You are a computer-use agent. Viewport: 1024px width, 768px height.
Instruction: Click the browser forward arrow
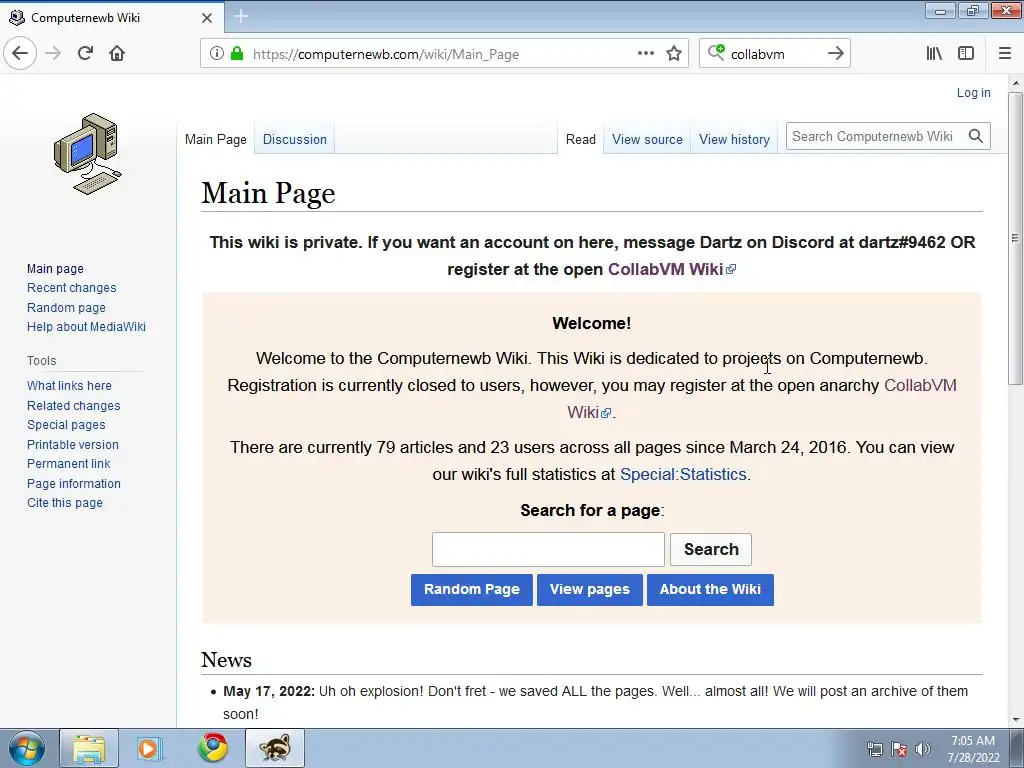(53, 54)
